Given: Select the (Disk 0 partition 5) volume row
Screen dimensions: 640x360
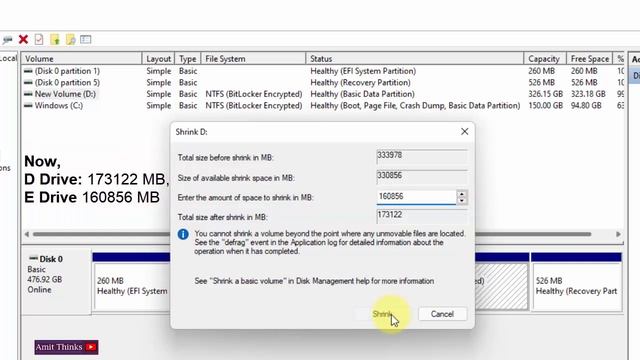Looking at the screenshot, I should 322,82.
